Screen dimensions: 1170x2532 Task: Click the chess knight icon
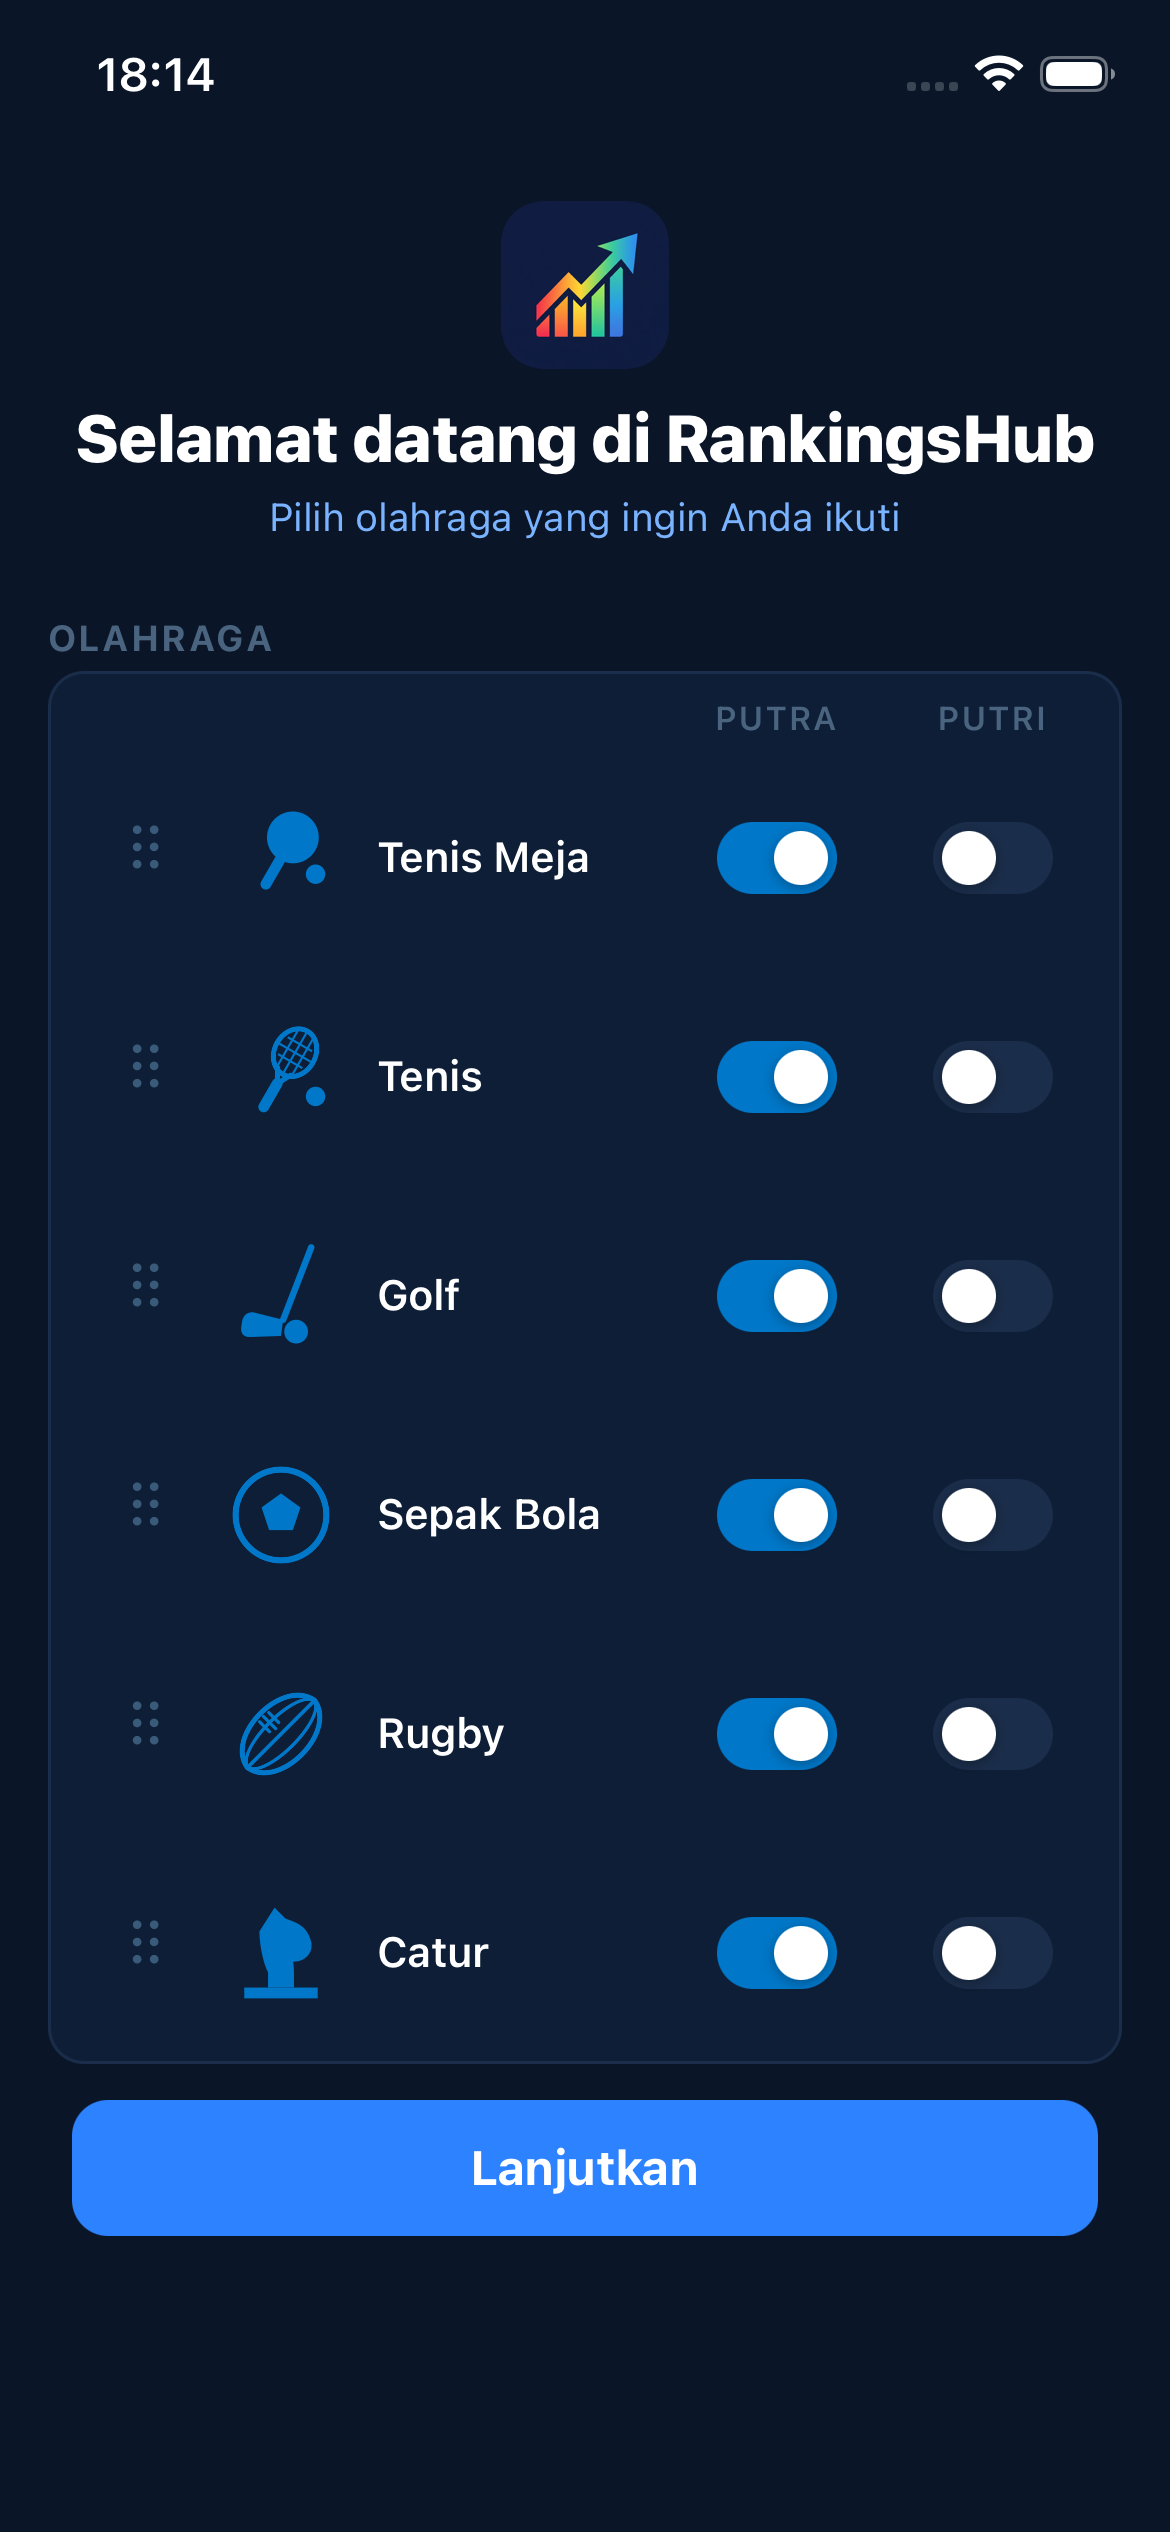[x=281, y=1953]
